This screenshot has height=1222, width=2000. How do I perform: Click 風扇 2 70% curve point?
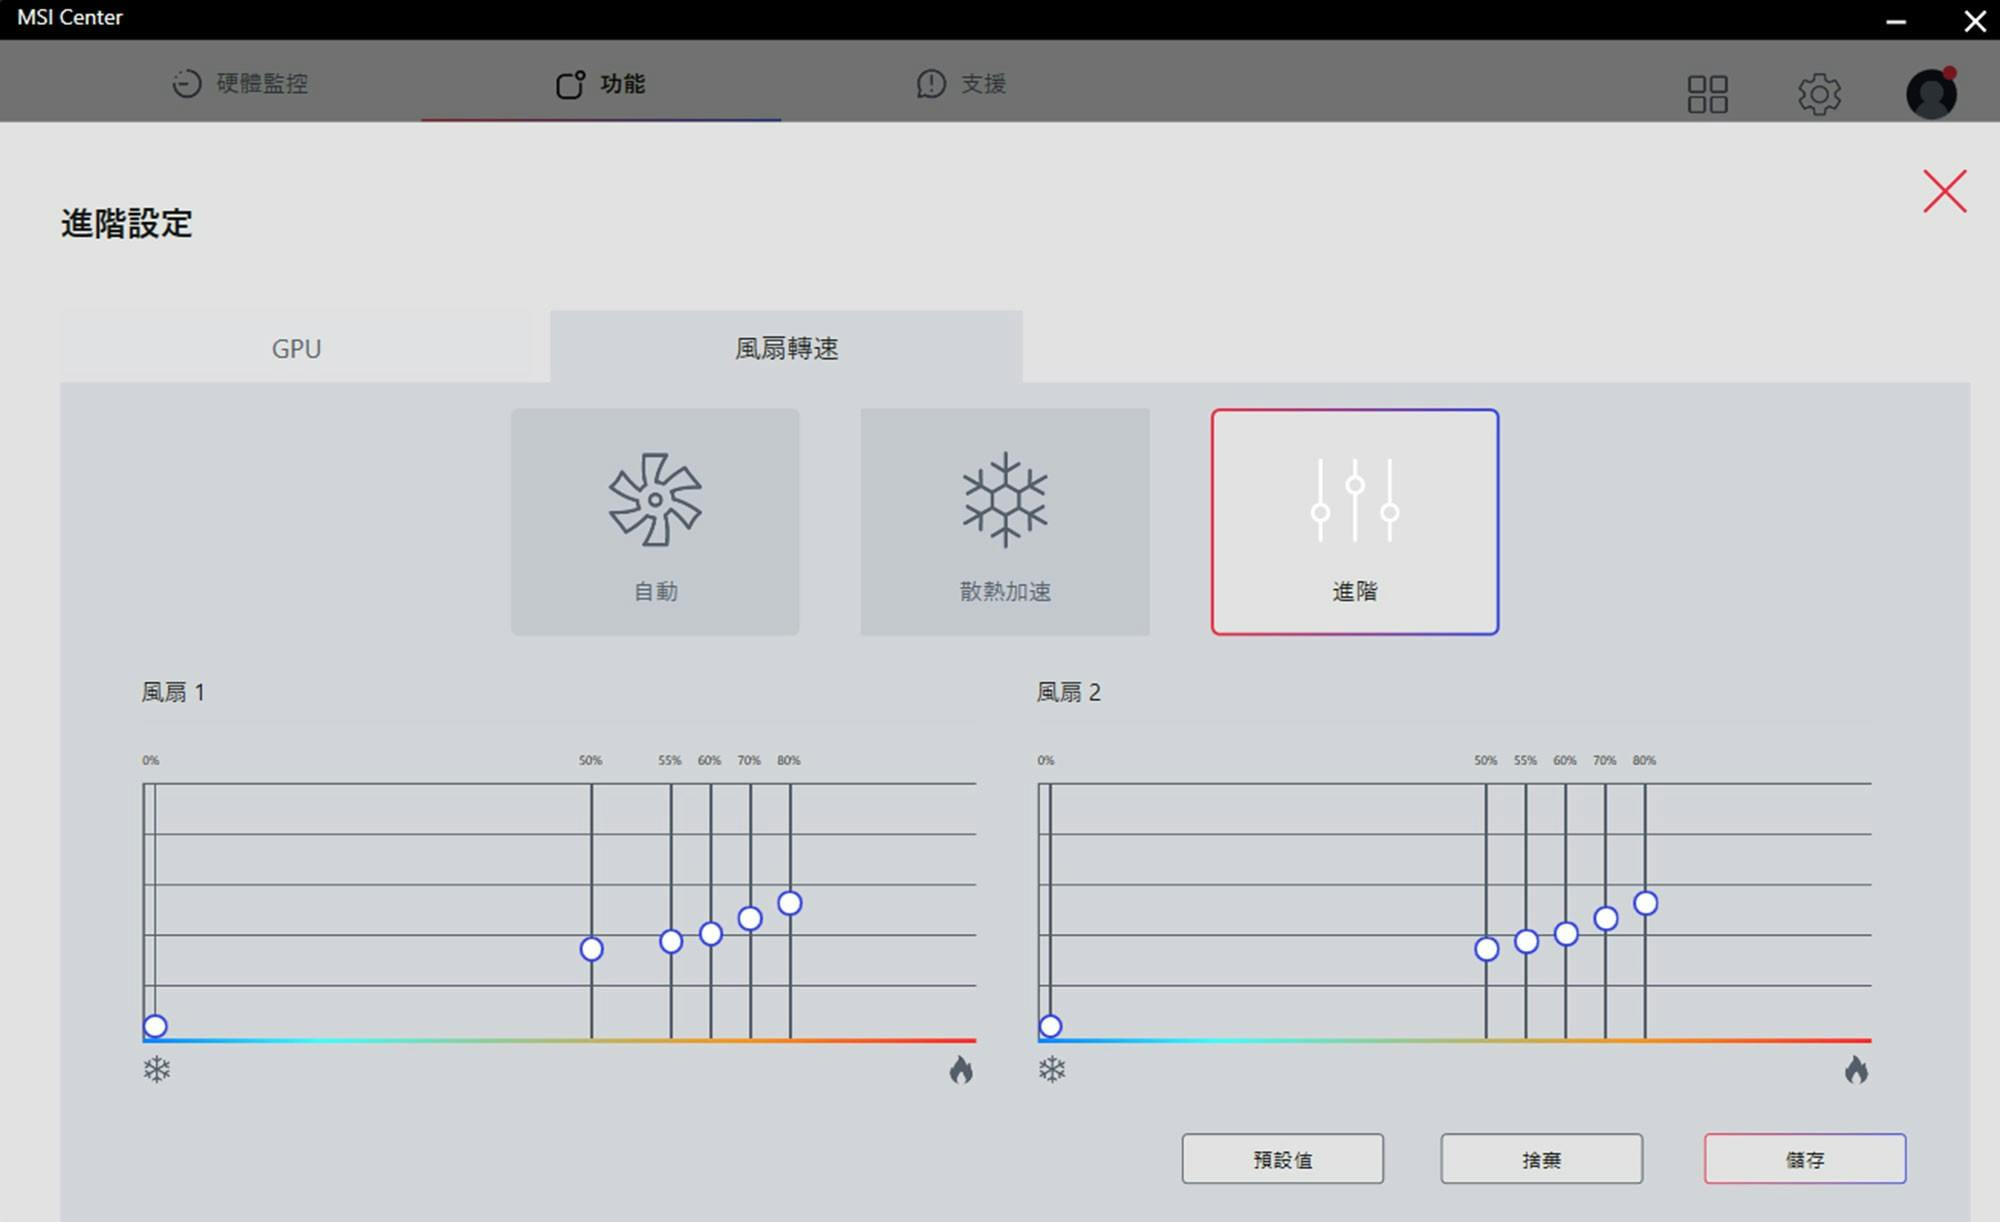click(1606, 918)
